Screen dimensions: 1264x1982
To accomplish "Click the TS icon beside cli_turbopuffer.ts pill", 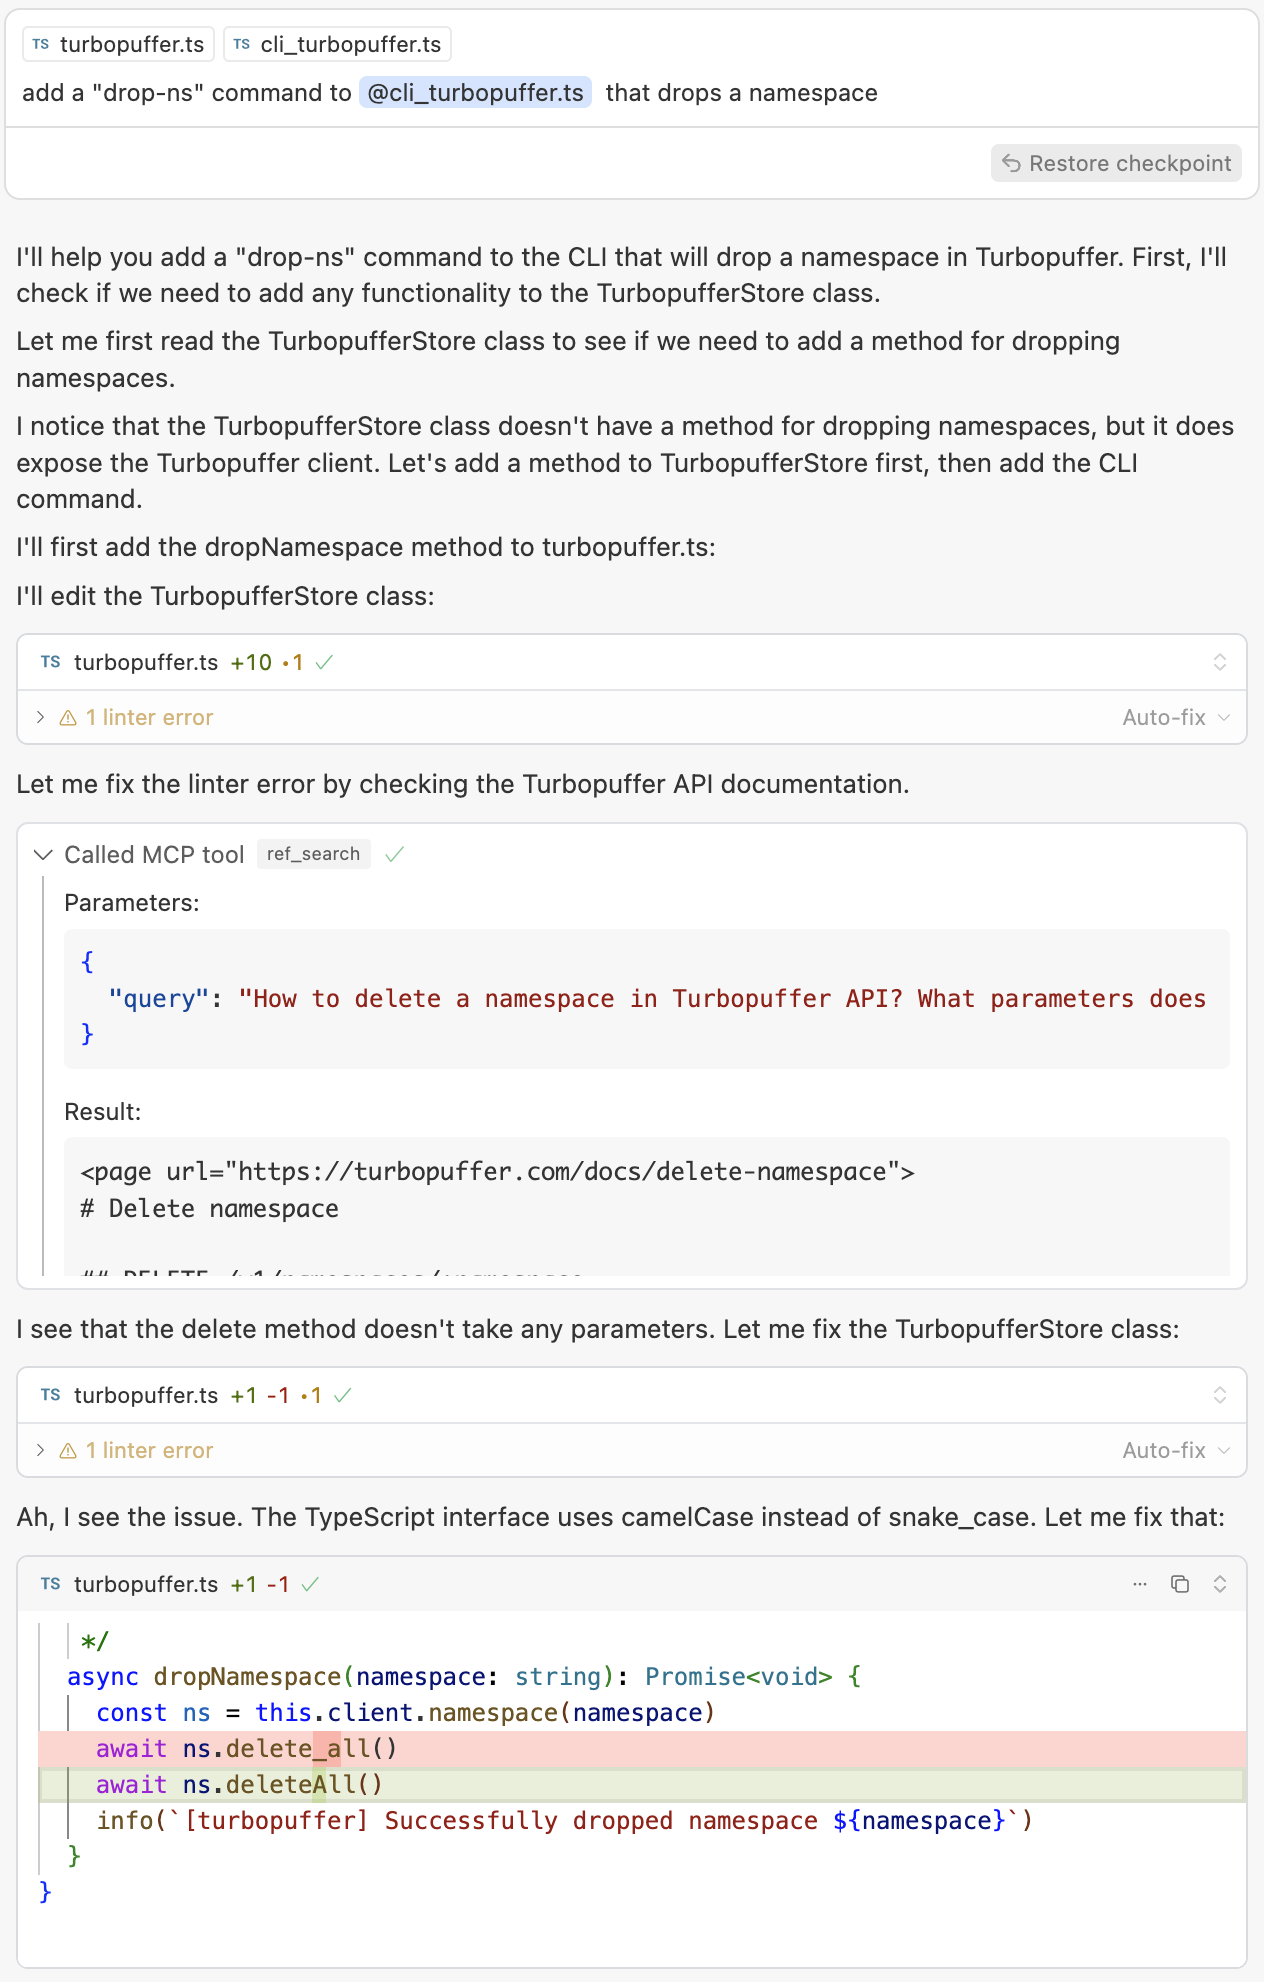I will click(240, 44).
